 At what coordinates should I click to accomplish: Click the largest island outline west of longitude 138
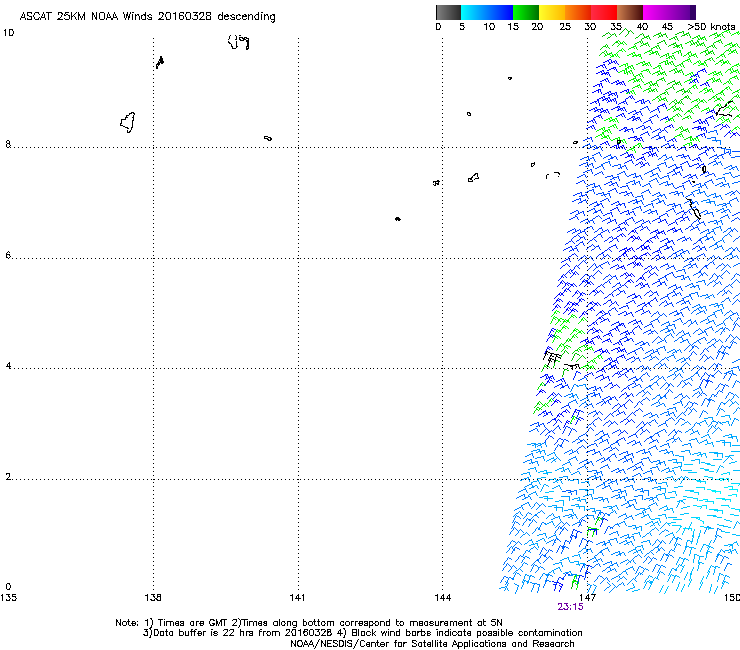[128, 122]
